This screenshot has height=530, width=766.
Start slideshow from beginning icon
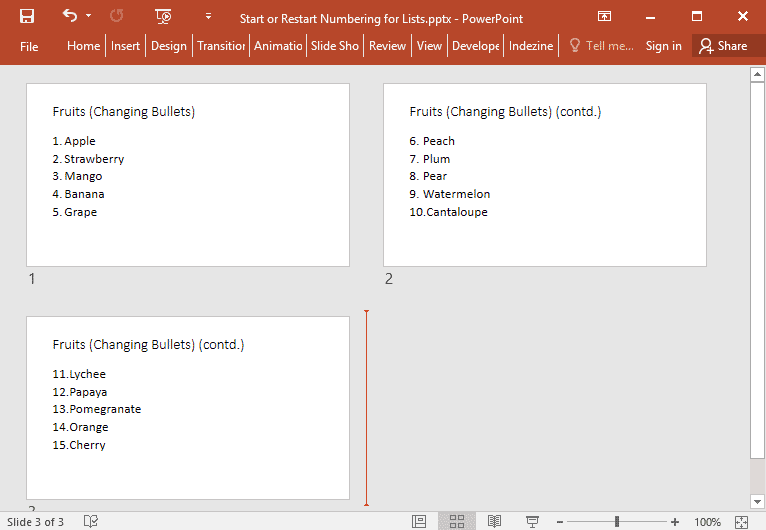(163, 16)
